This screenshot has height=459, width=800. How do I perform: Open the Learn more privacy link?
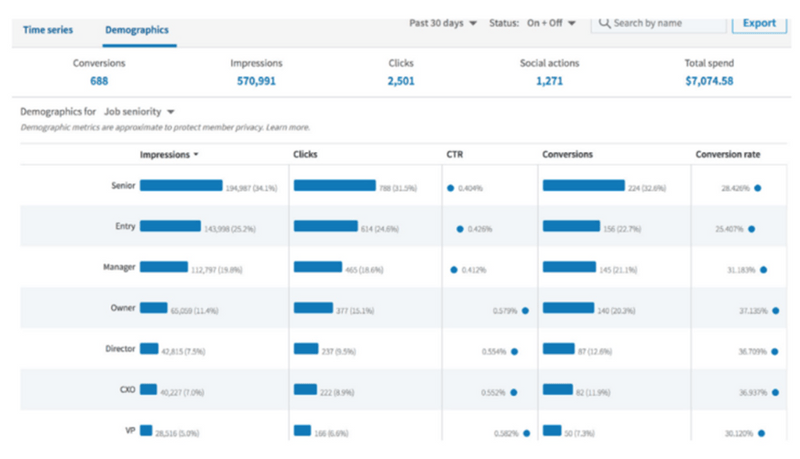click(288, 127)
